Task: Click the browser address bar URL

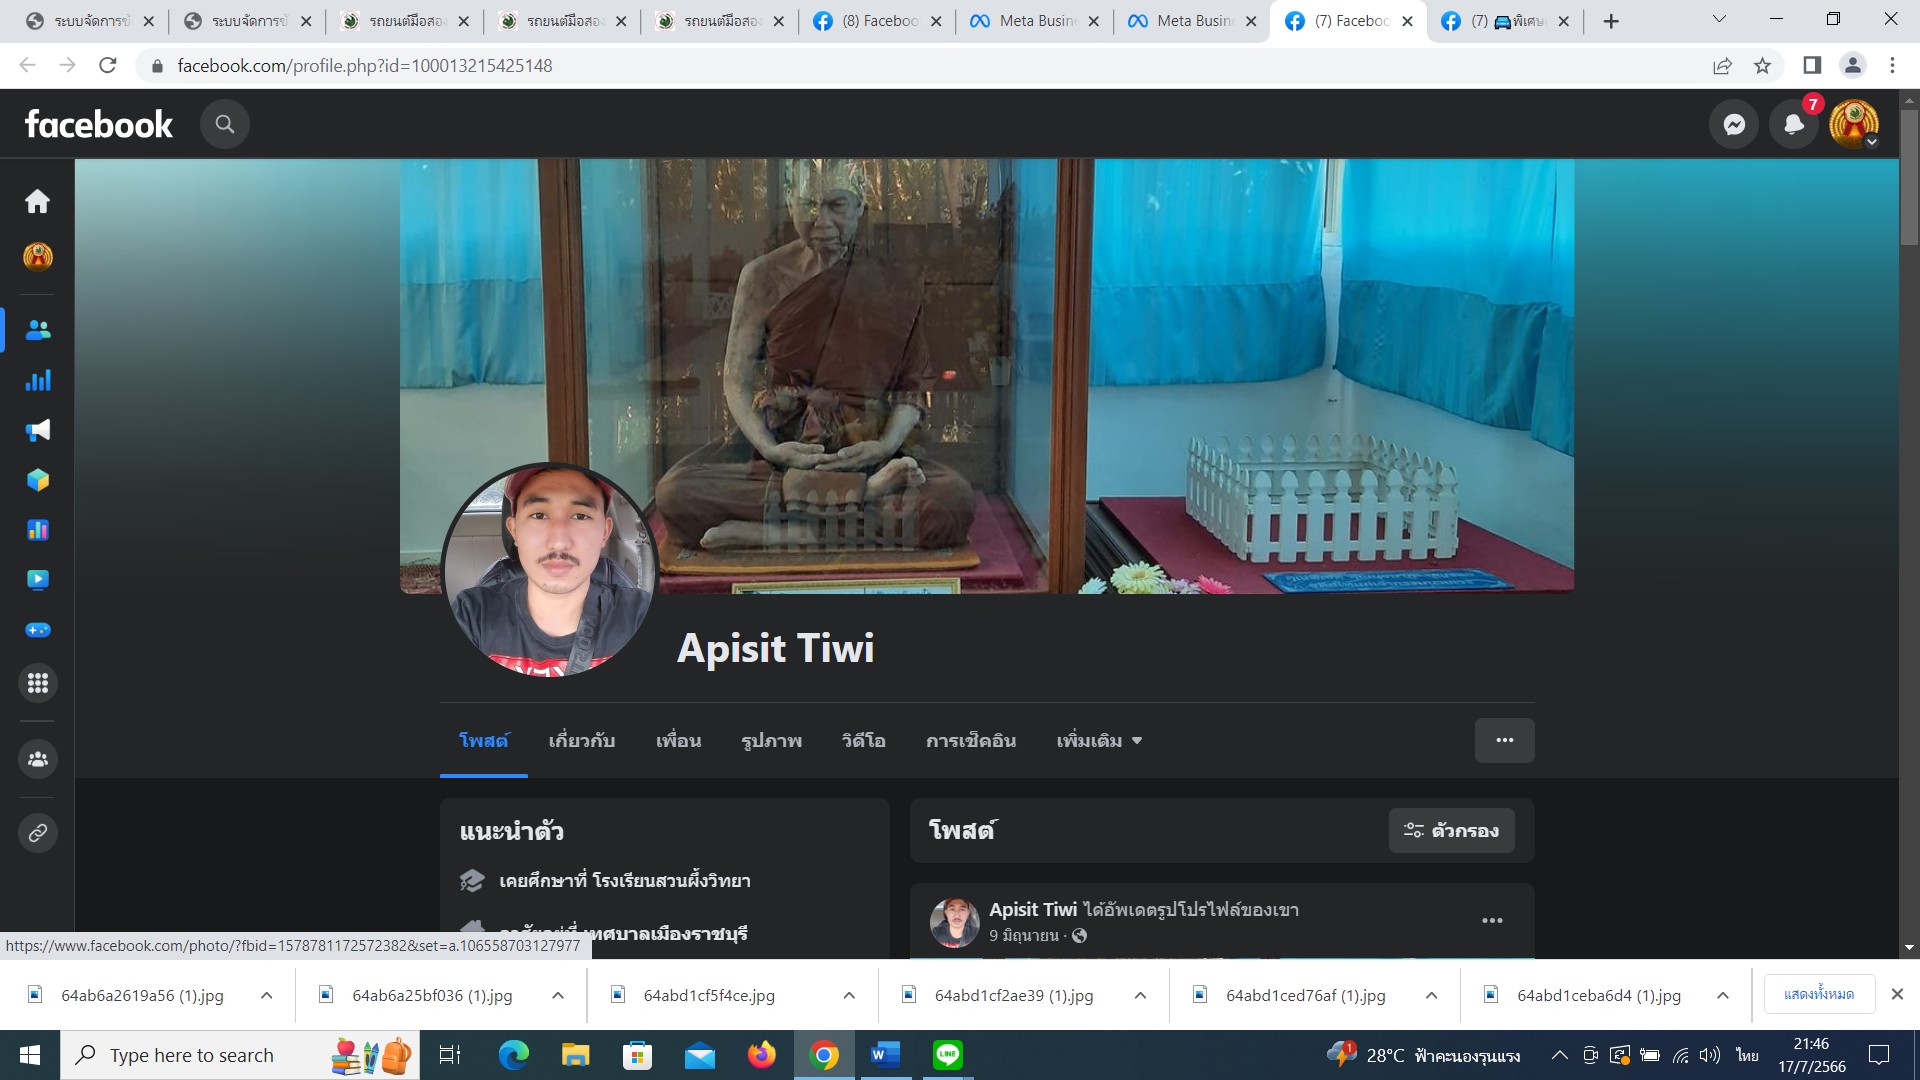Action: coord(365,66)
